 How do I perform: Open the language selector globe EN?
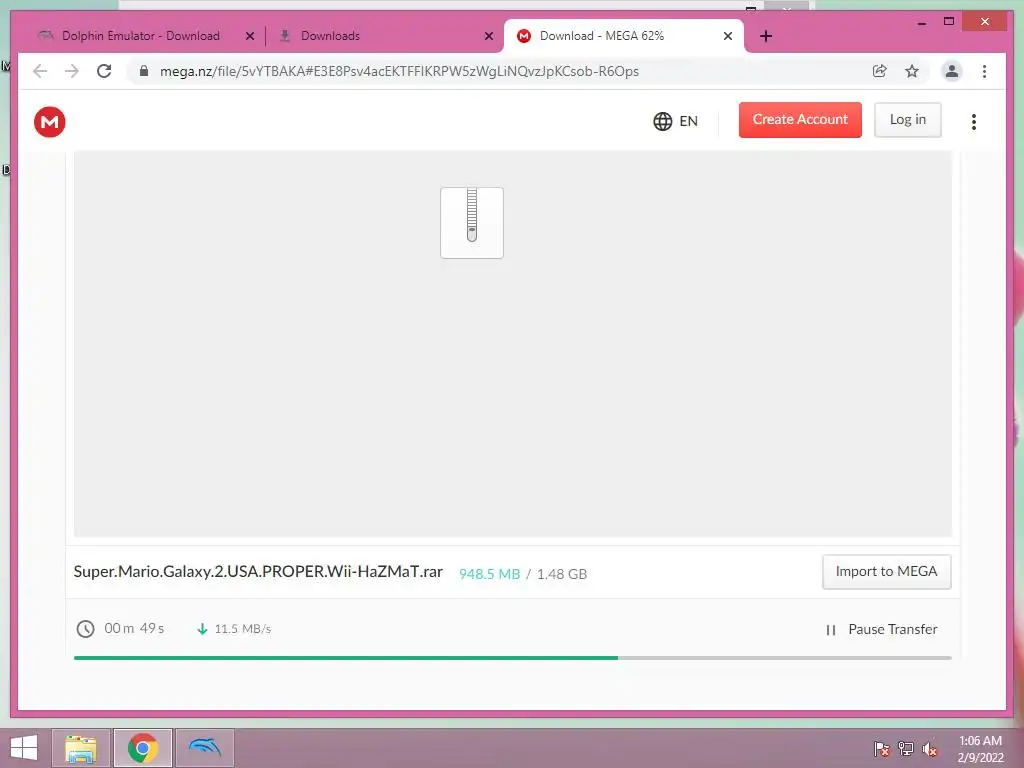675,121
